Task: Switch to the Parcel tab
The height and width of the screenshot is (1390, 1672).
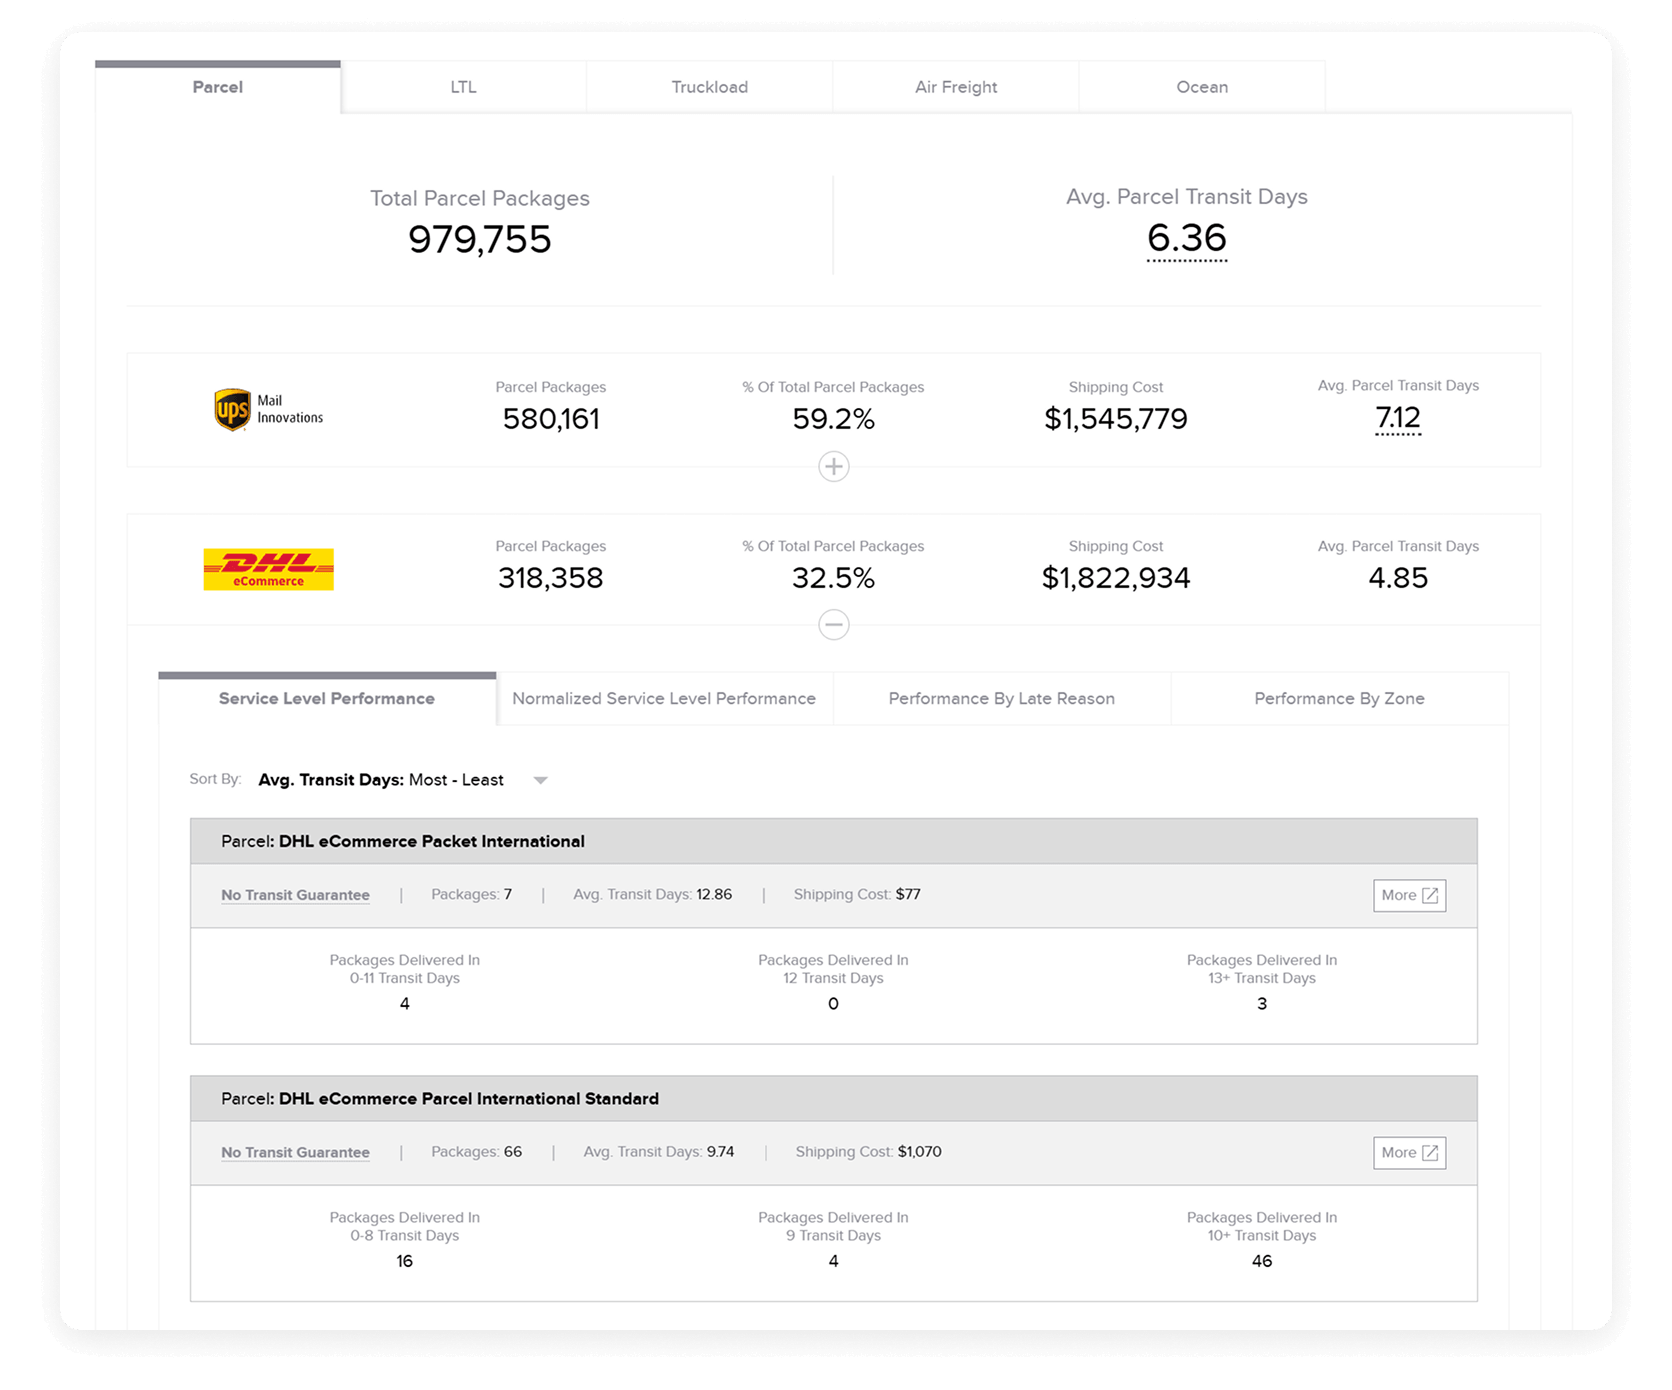Action: tap(218, 87)
